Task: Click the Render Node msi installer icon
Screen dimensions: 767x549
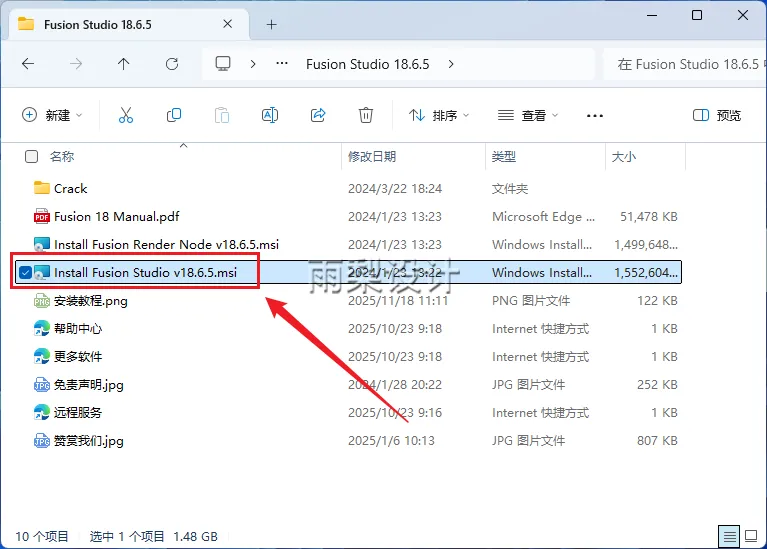Action: coord(42,244)
